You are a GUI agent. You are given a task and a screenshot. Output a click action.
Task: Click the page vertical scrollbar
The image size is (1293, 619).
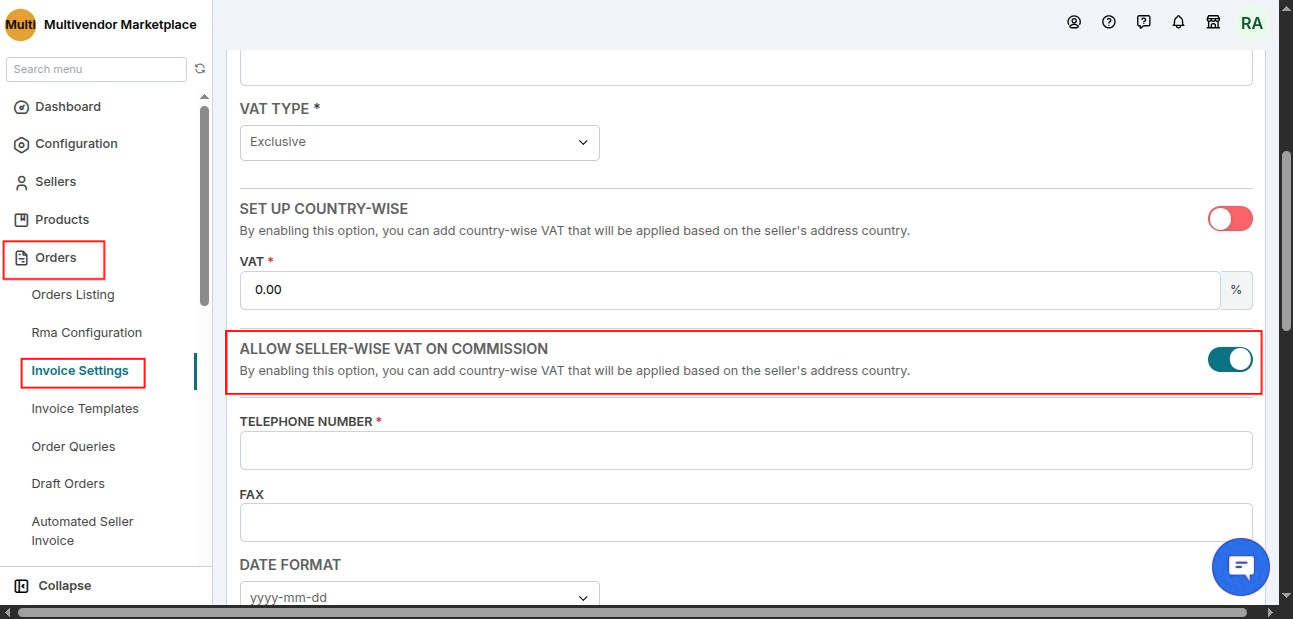click(1286, 240)
